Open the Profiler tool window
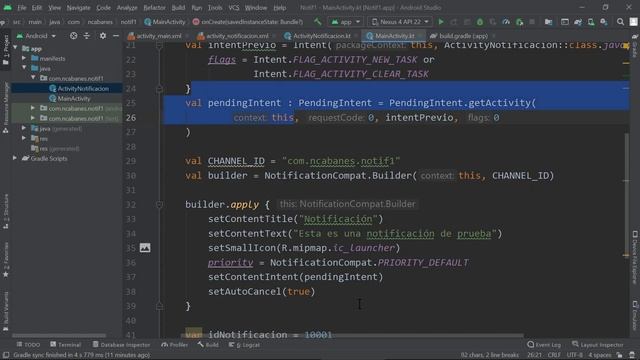640x360 pixels. (175, 345)
